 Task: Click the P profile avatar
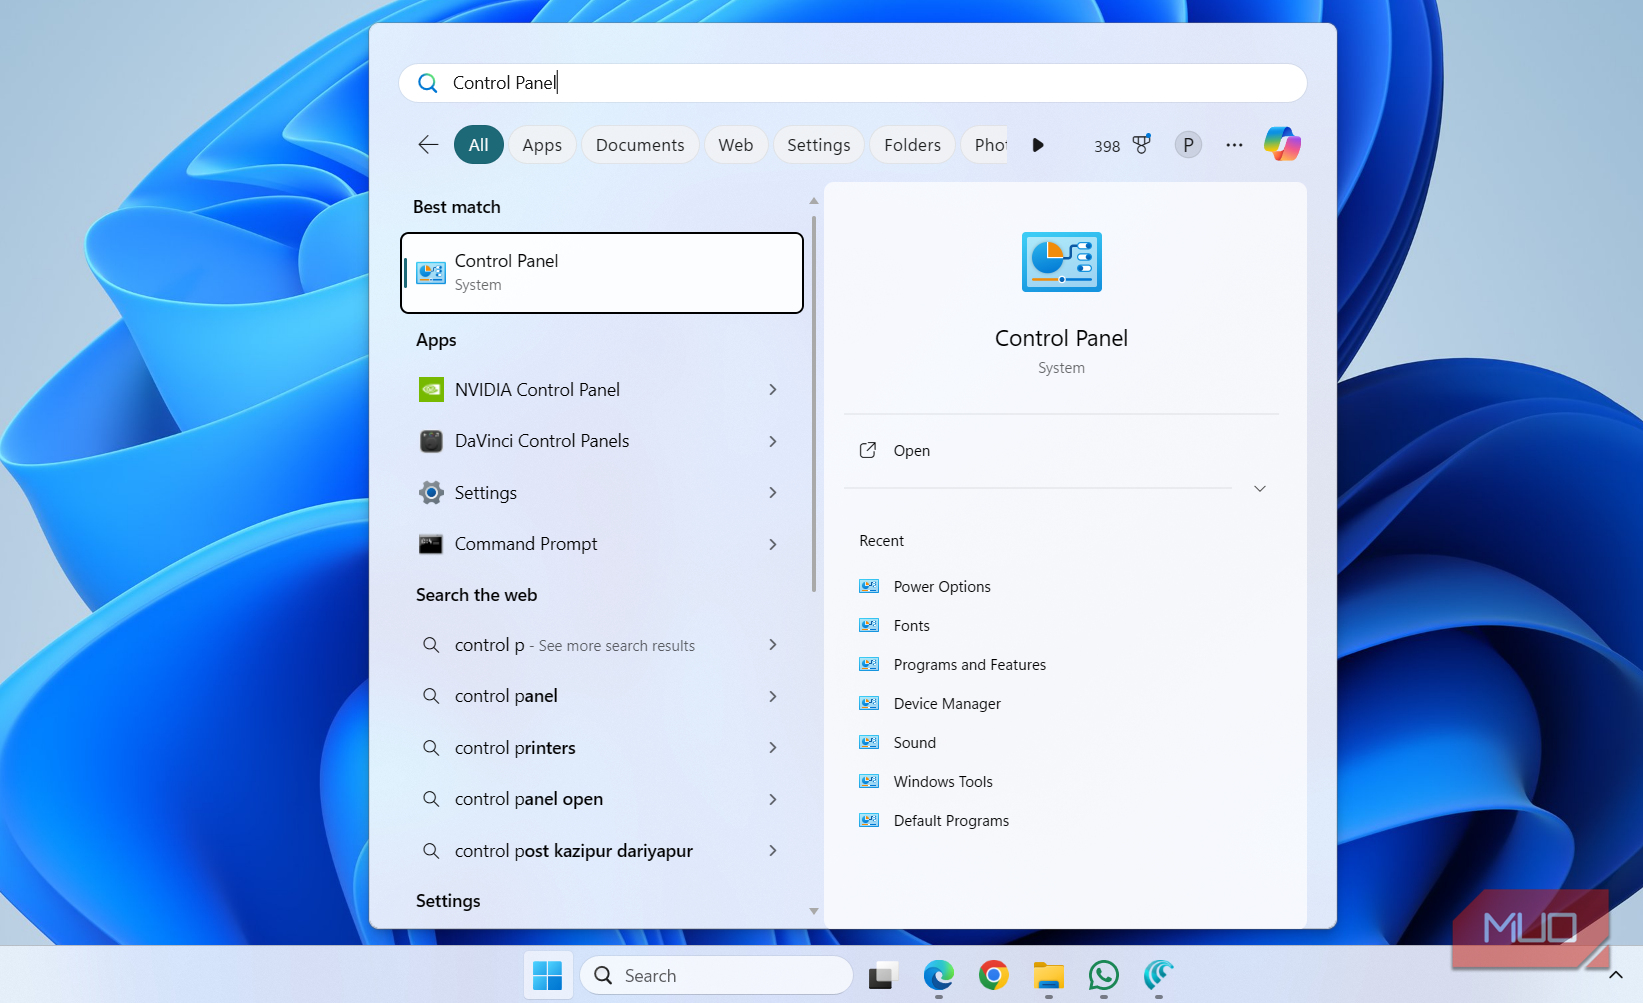tap(1188, 145)
